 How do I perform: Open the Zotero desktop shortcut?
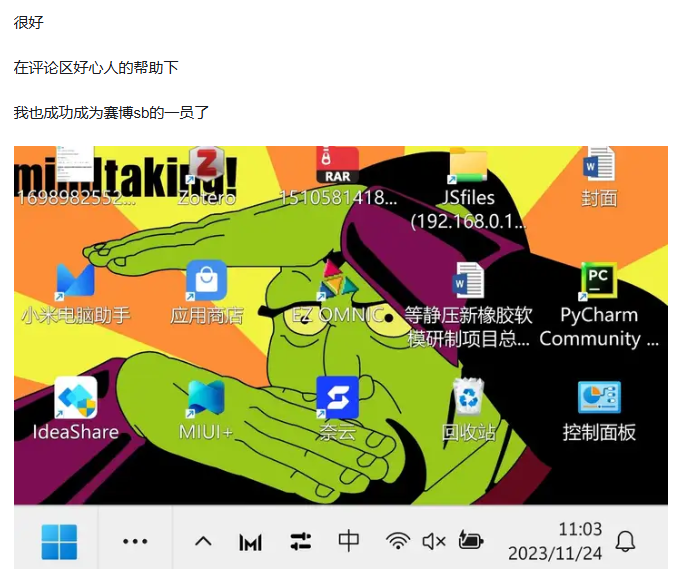coord(207,164)
